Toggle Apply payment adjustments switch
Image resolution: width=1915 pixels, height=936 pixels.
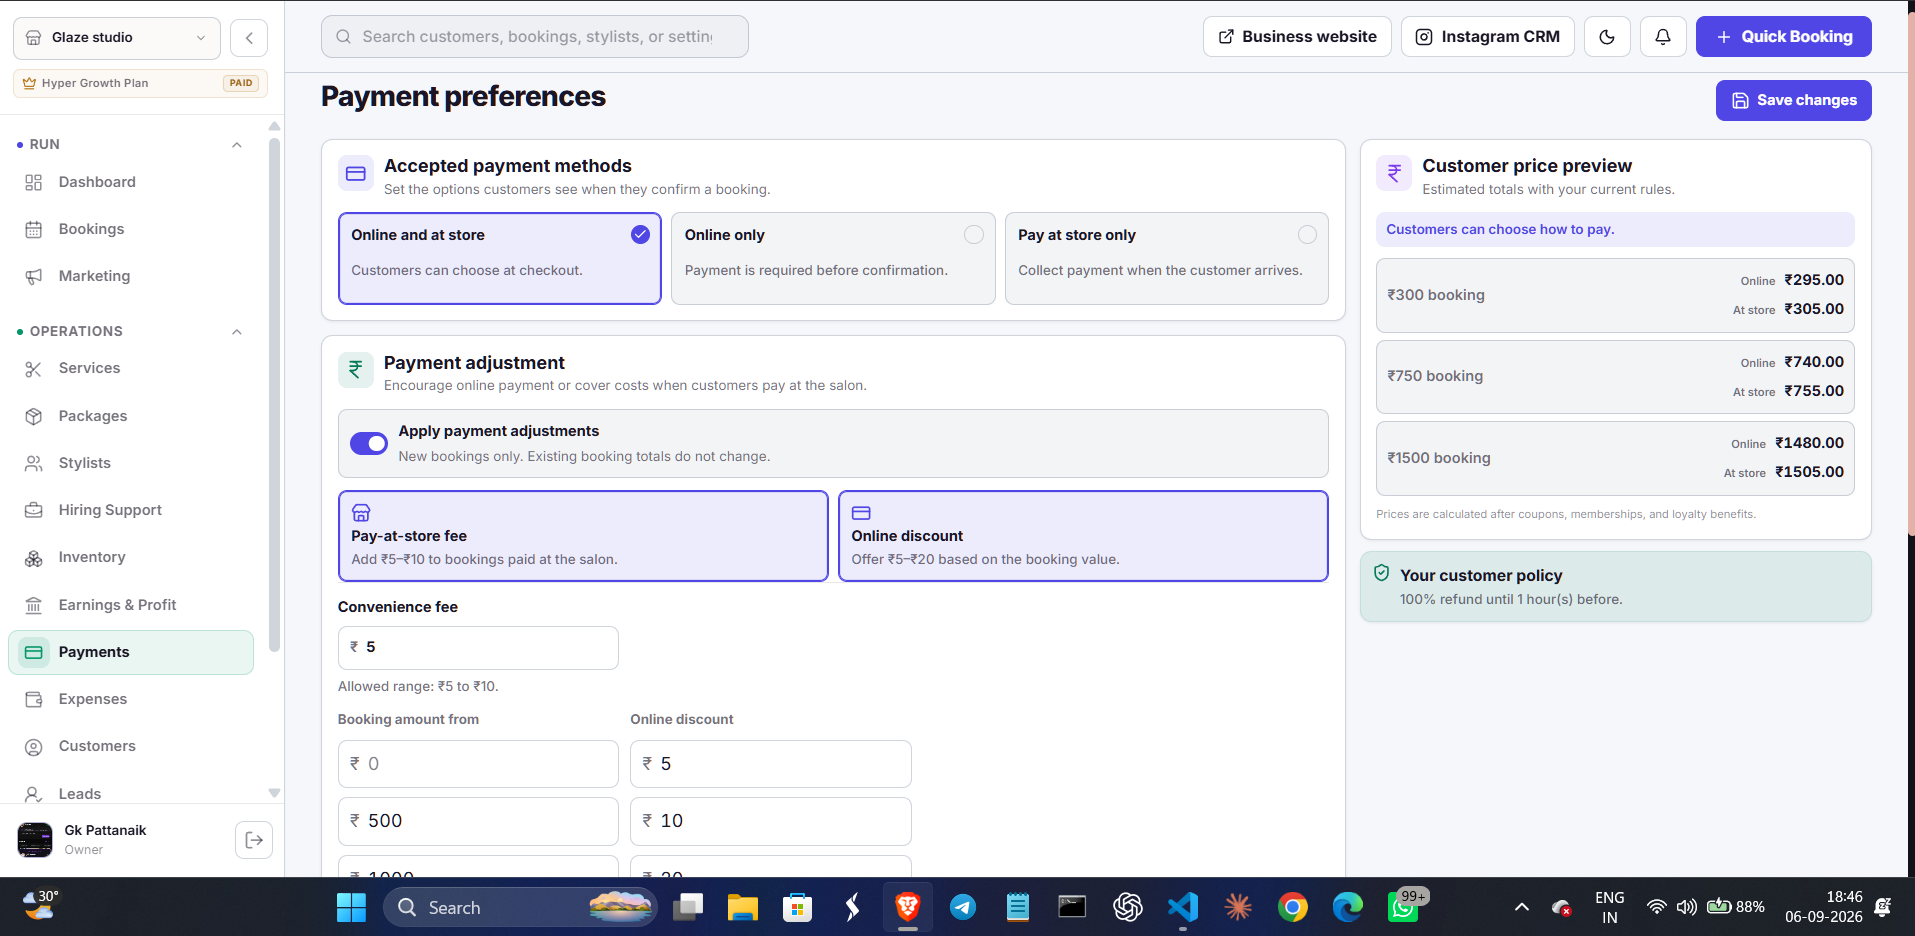click(369, 443)
